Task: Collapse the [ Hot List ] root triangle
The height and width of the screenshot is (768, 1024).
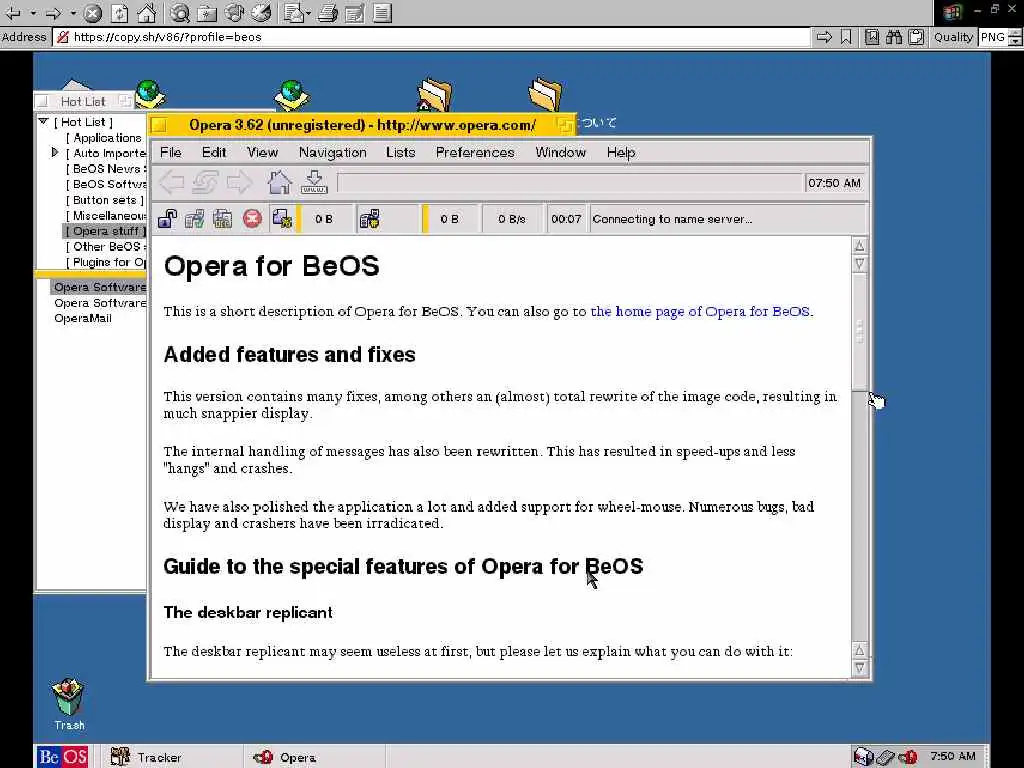Action: (44, 121)
